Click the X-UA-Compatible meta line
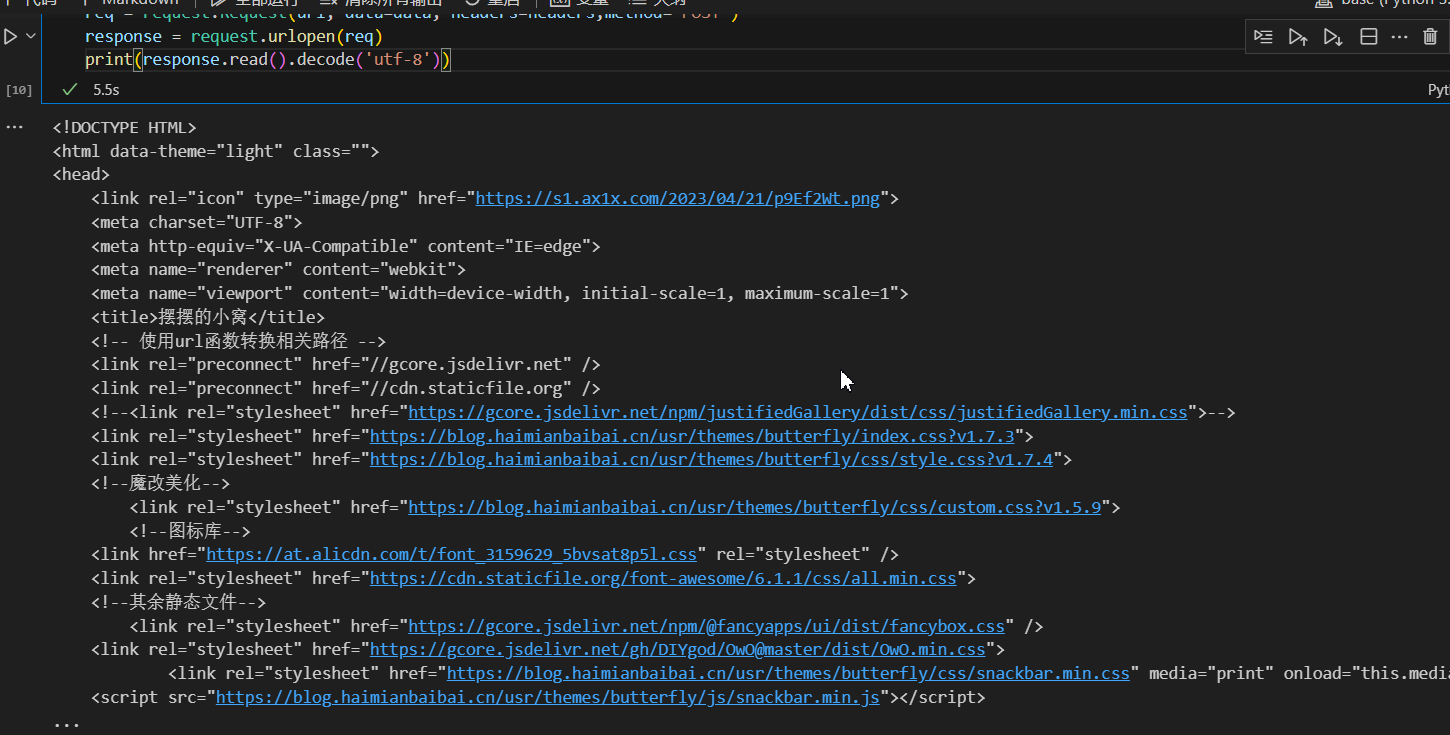Screen dimensions: 1450x735 pyautogui.click(x=345, y=246)
